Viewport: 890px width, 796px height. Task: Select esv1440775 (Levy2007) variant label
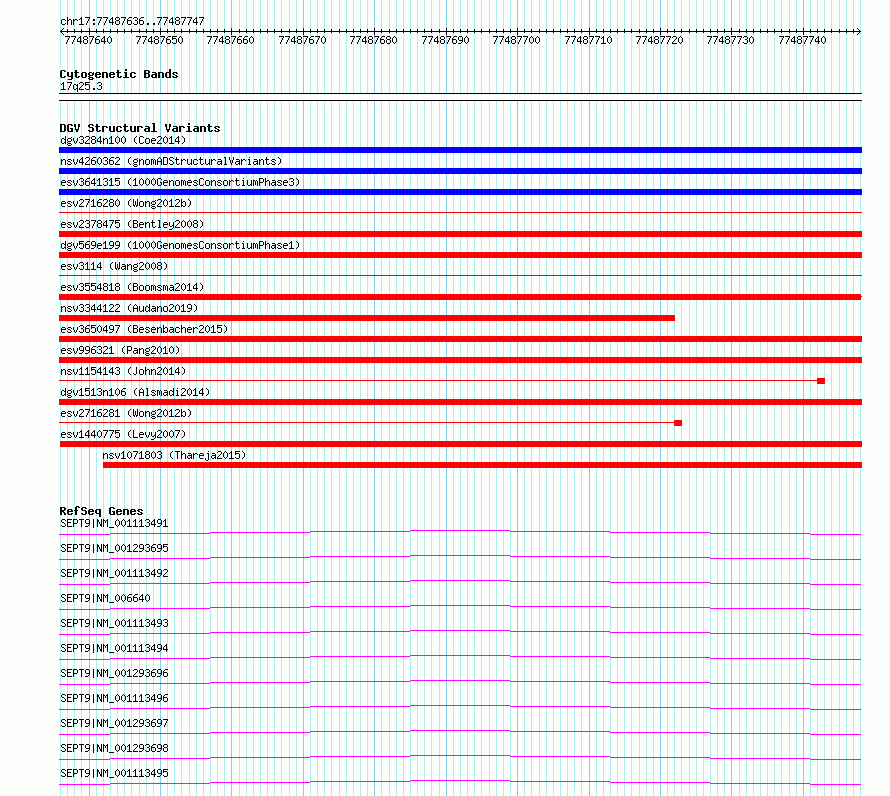(x=123, y=434)
